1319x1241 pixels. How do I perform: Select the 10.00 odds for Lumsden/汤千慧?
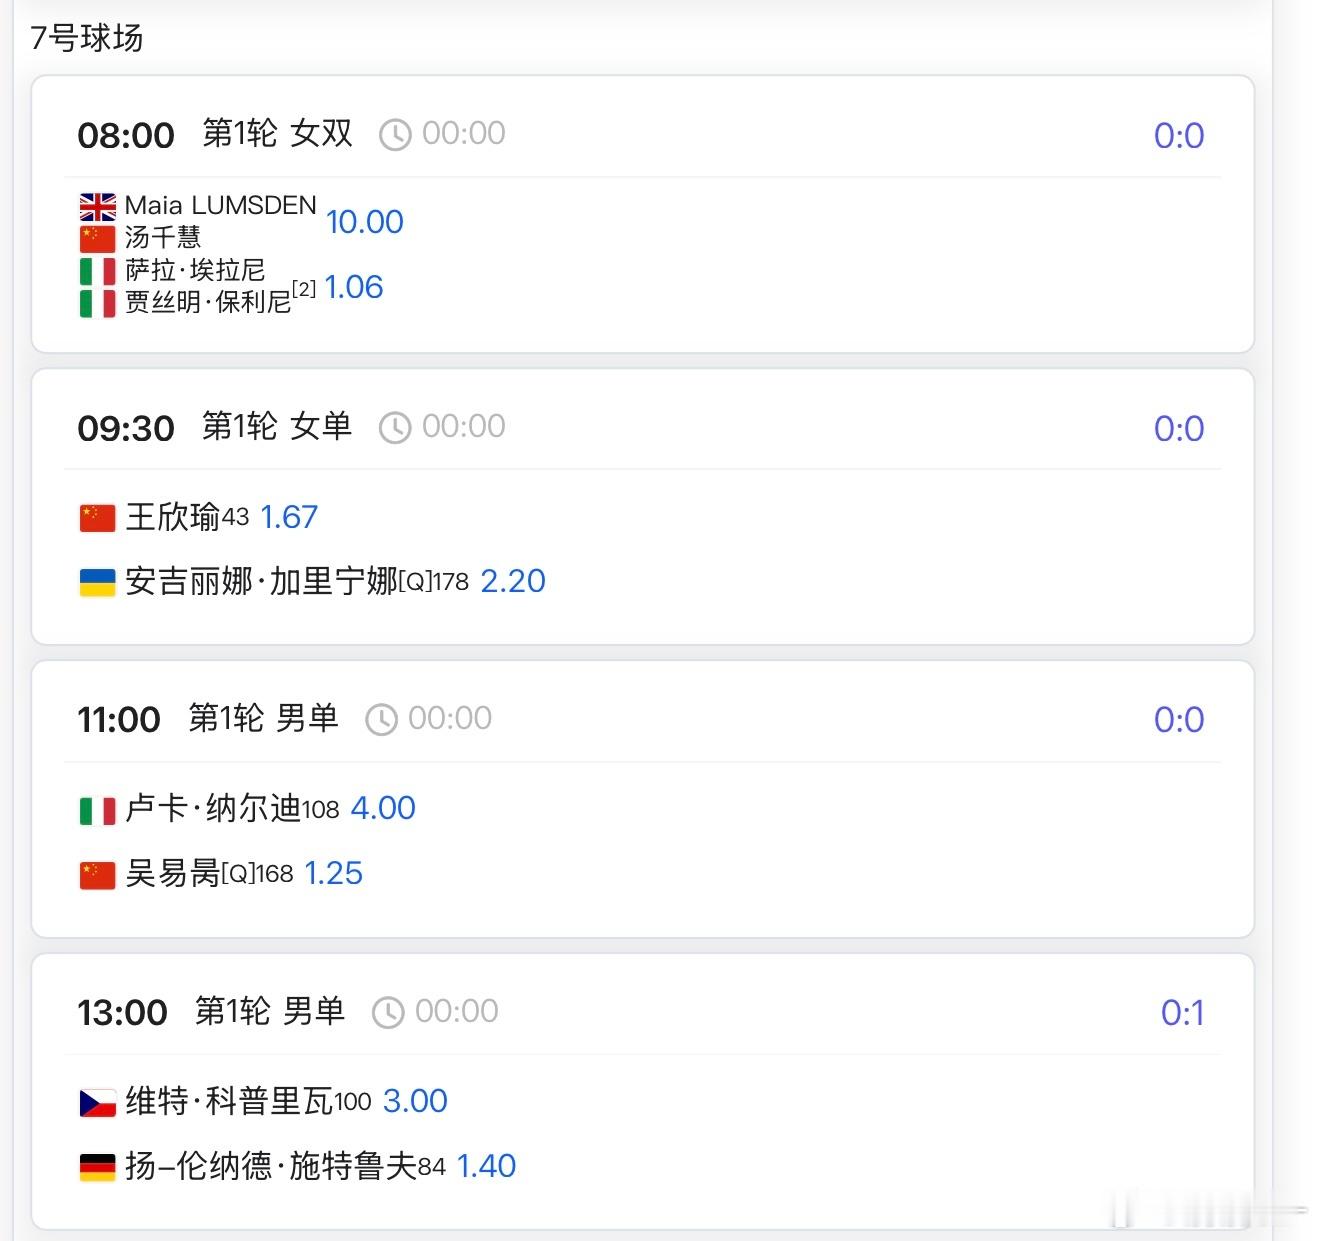[x=365, y=222]
